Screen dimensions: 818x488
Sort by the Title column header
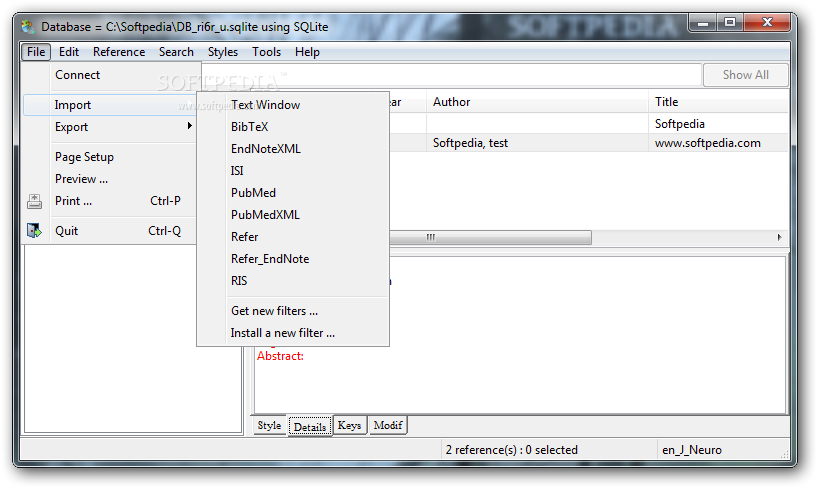pyautogui.click(x=718, y=102)
